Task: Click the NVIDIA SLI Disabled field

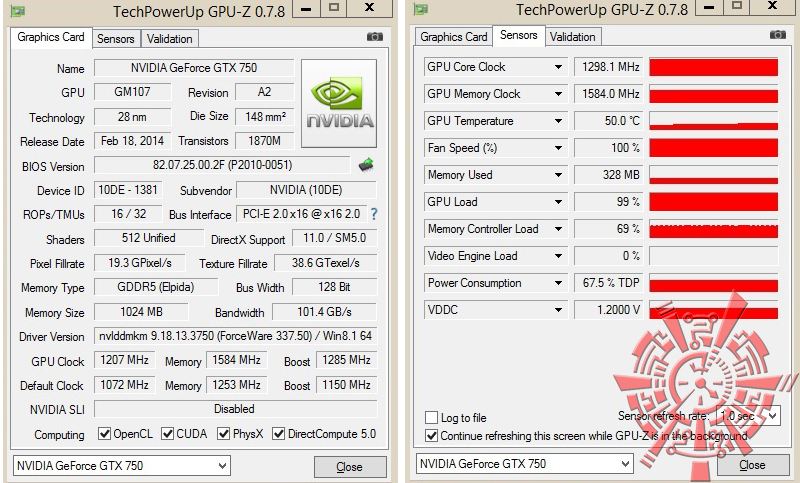Action: [x=235, y=409]
